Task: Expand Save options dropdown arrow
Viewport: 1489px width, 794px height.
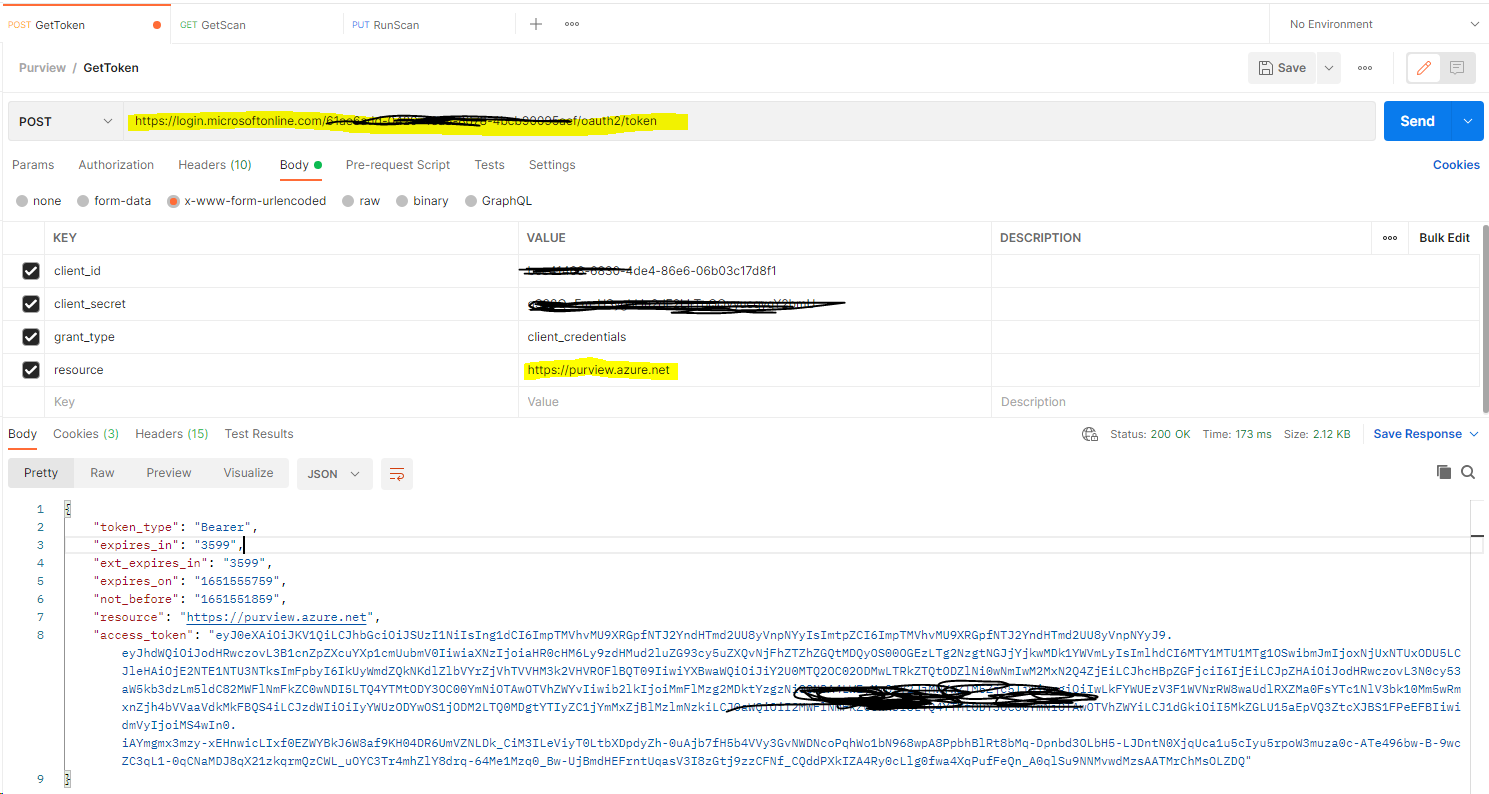Action: pyautogui.click(x=1328, y=68)
